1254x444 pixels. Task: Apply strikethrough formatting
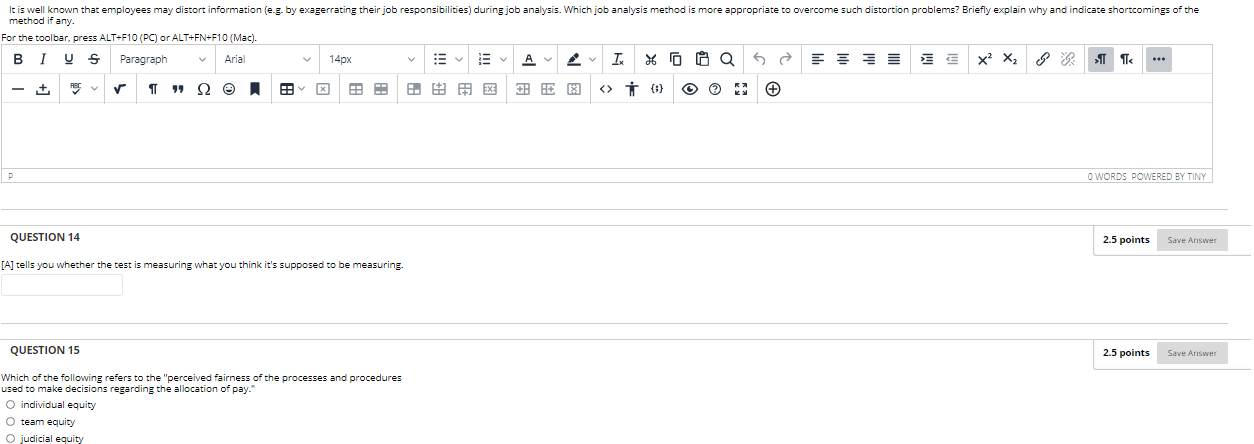tap(93, 59)
